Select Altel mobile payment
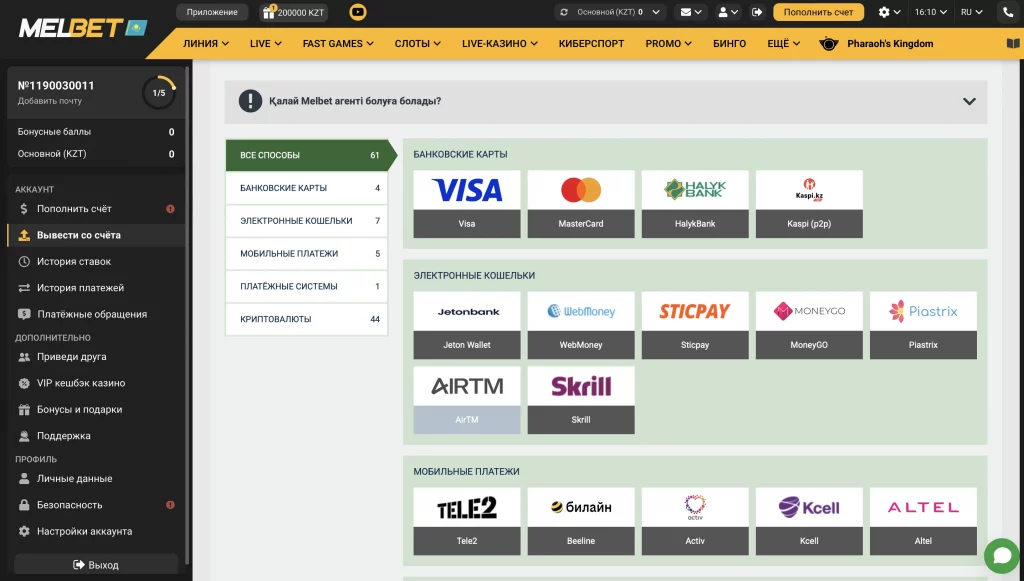The width and height of the screenshot is (1024, 581). 923,521
